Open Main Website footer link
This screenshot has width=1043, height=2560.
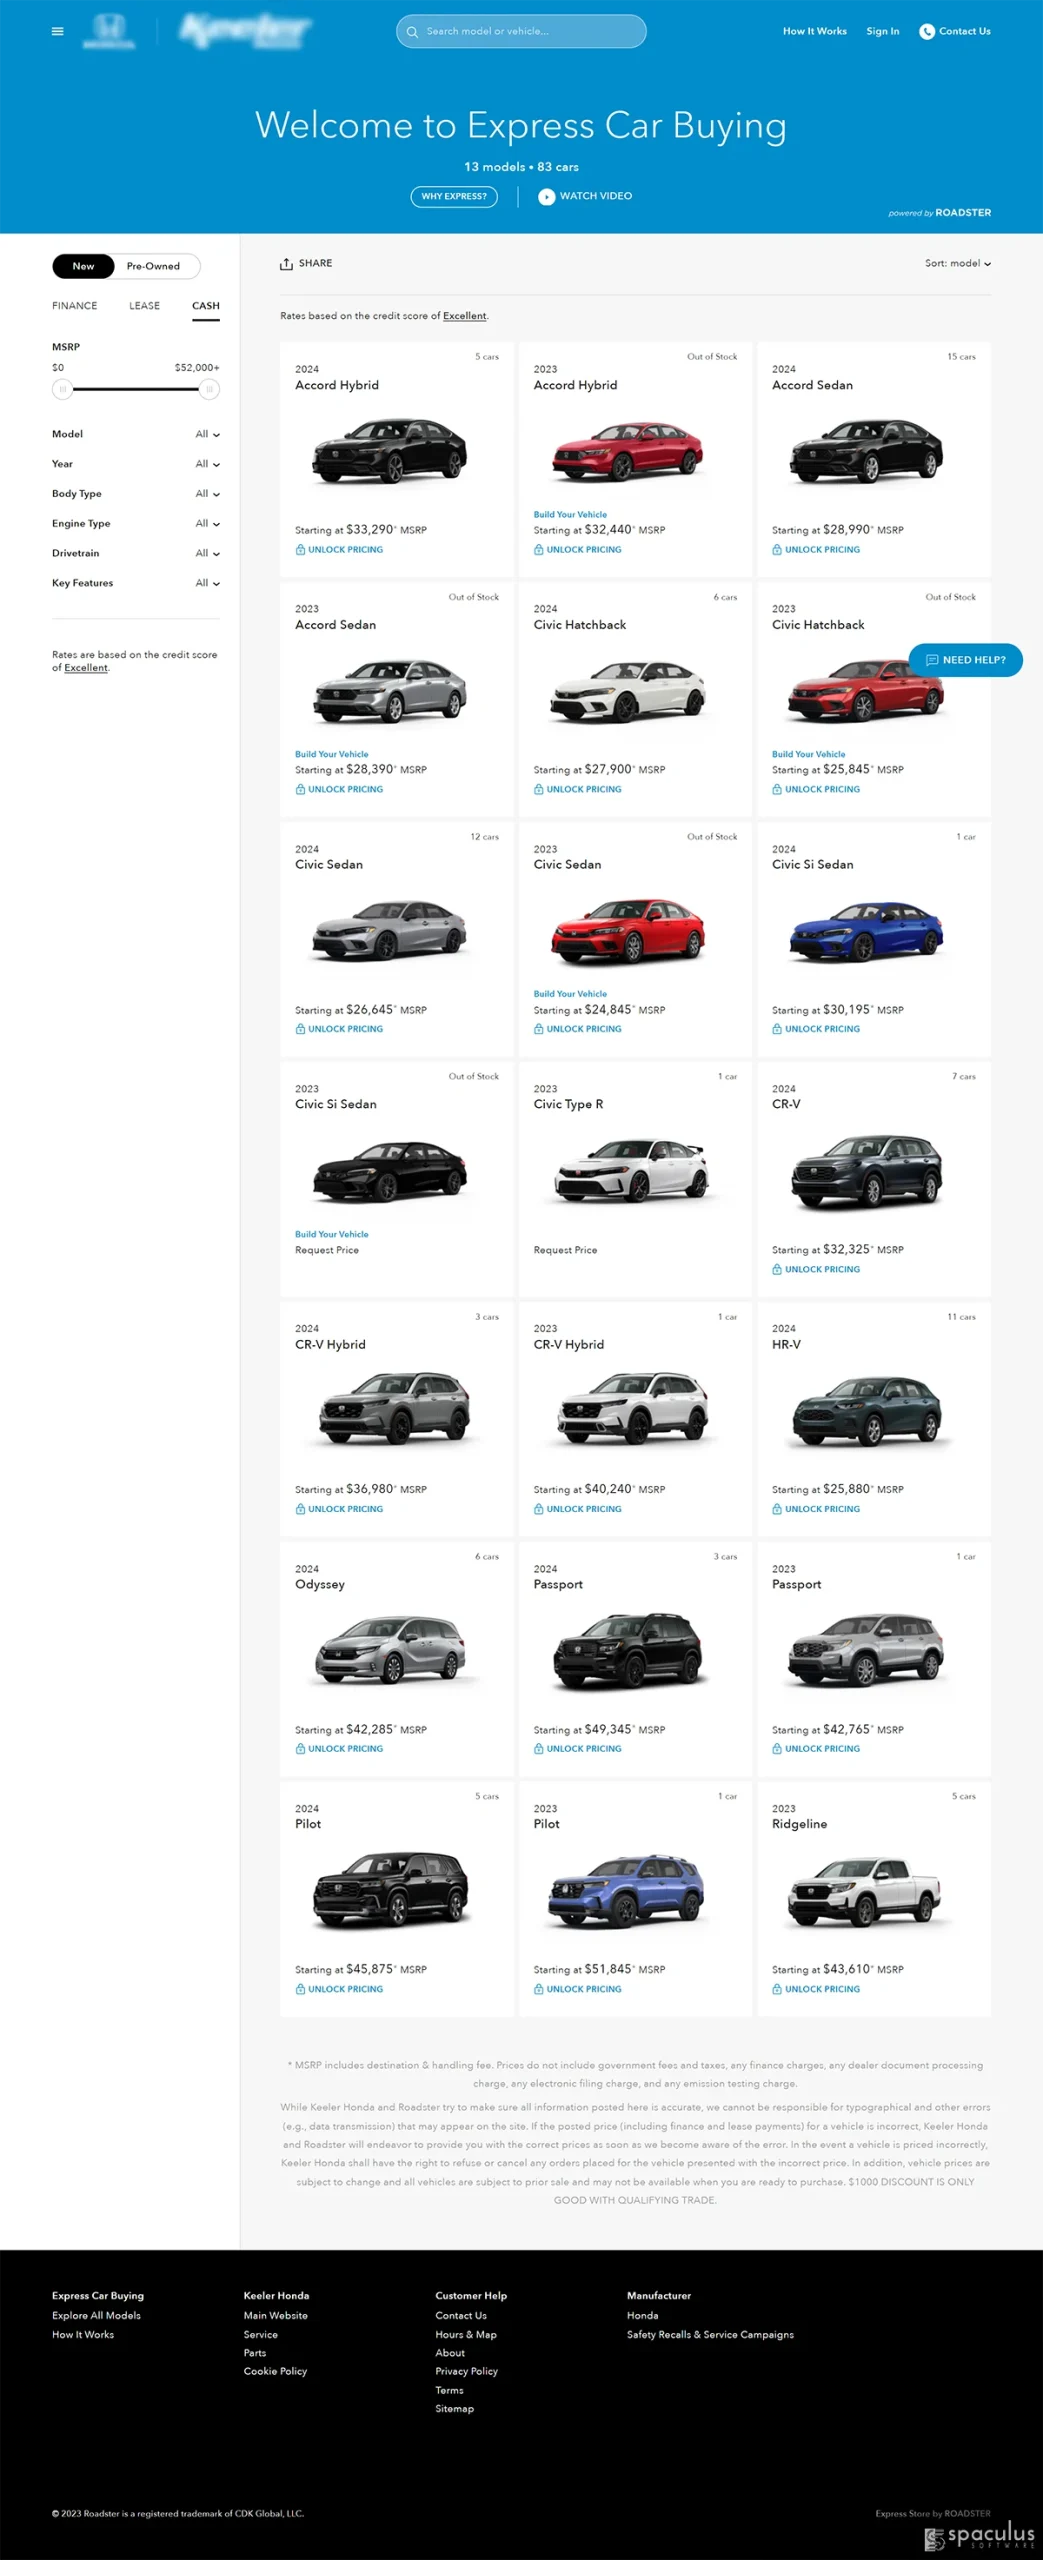[x=275, y=2316]
